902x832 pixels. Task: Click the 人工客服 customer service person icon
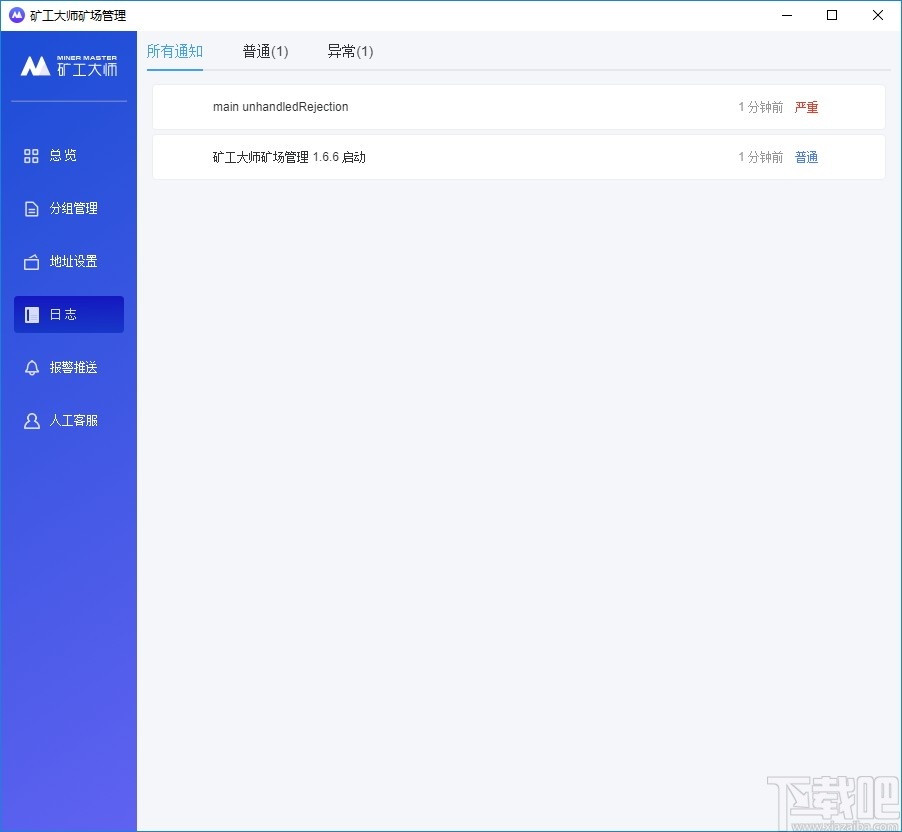coord(31,420)
